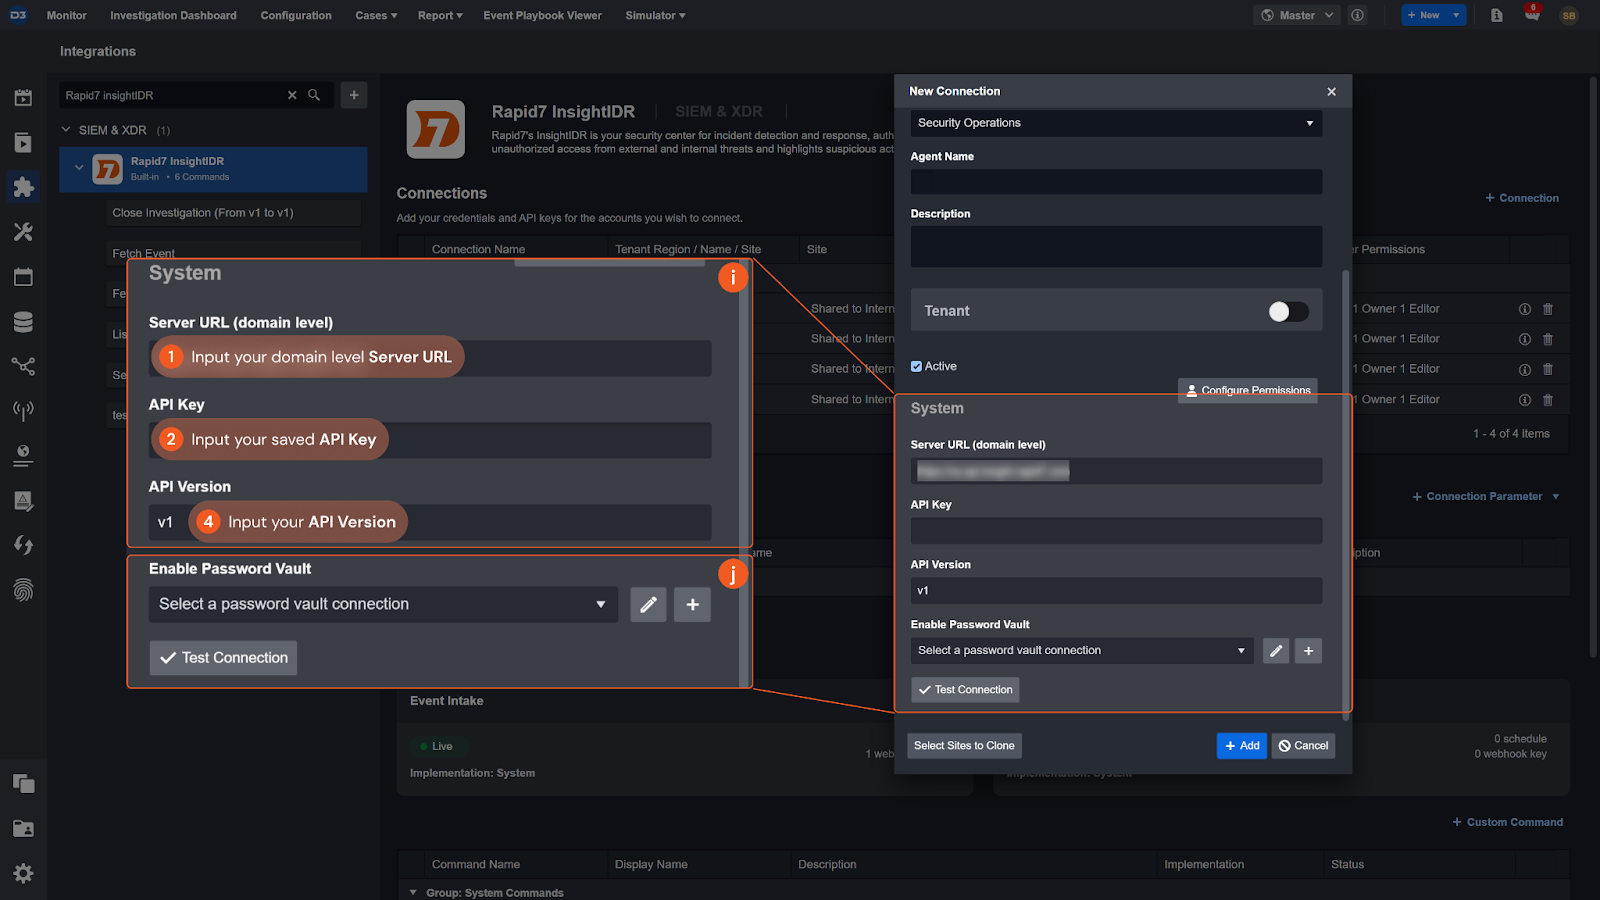The height and width of the screenshot is (900, 1600).
Task: Open the settings gear in sidebar
Action: pyautogui.click(x=23, y=873)
